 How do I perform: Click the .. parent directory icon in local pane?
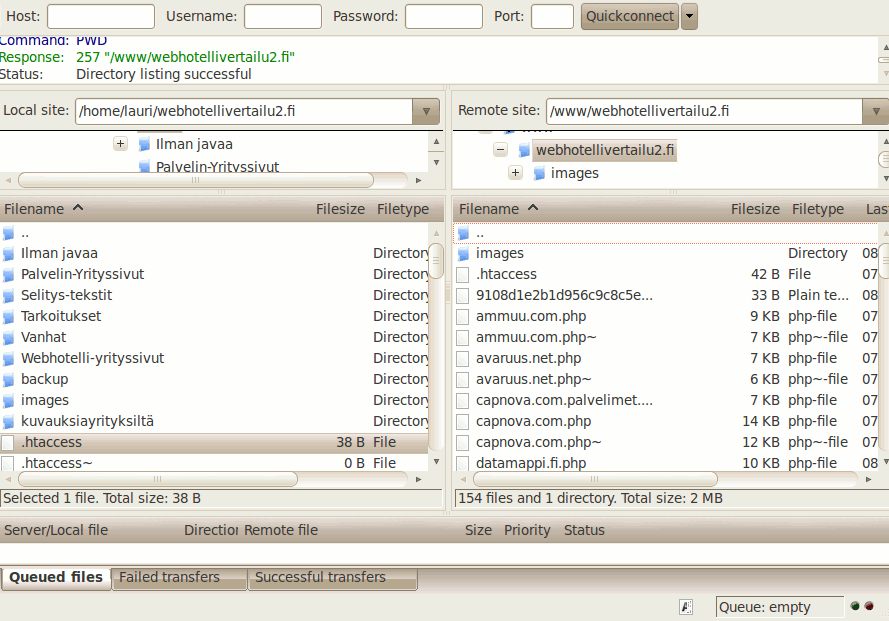(x=10, y=232)
